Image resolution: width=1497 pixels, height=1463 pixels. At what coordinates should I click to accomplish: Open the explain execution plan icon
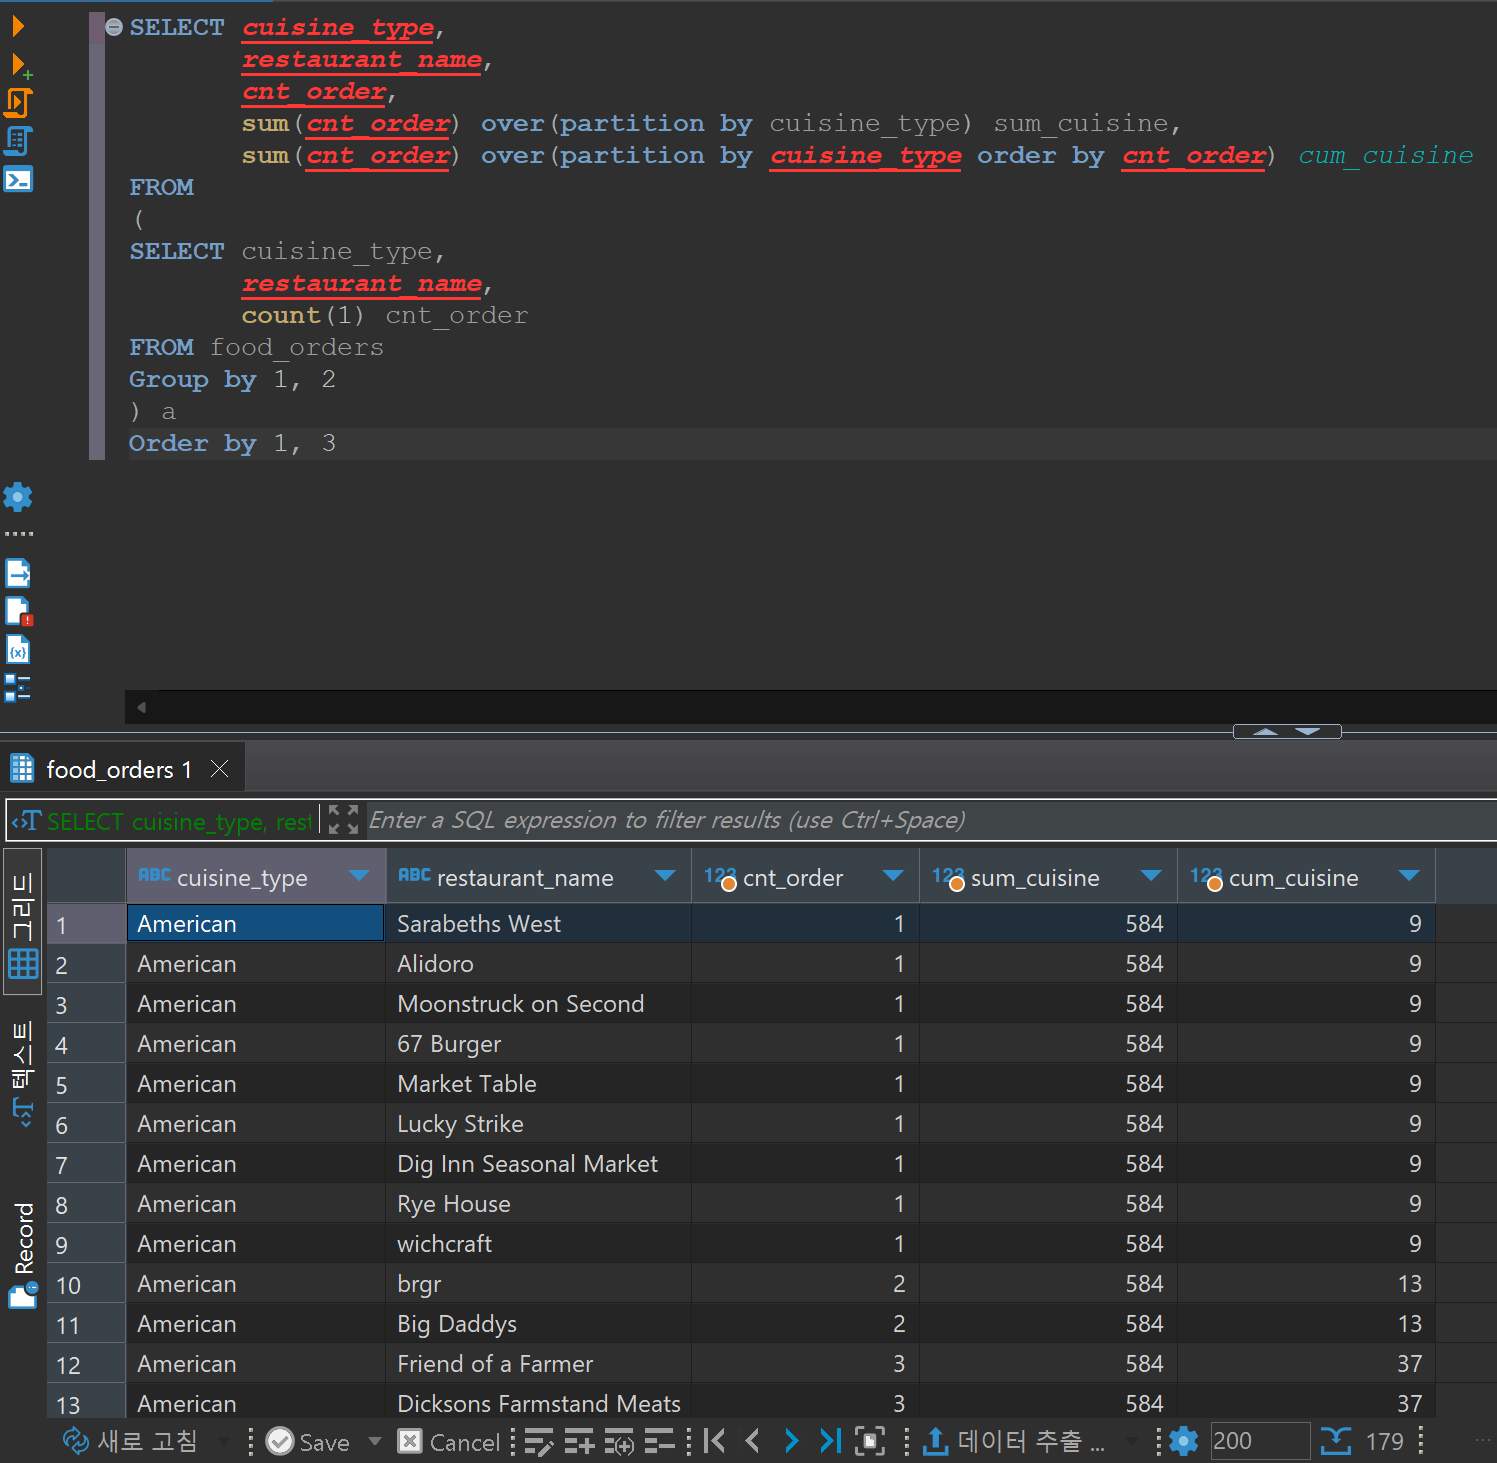[x=19, y=141]
